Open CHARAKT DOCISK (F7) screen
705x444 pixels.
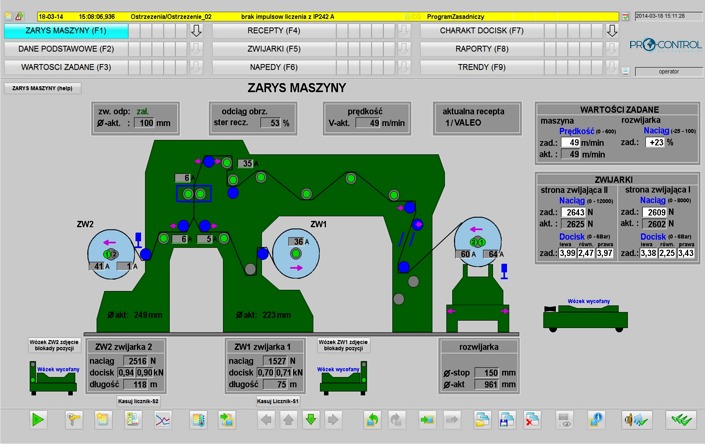[482, 31]
